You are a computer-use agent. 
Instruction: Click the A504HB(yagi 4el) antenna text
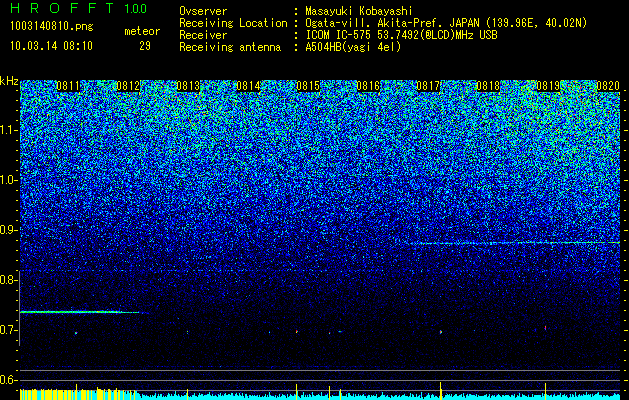(x=353, y=47)
